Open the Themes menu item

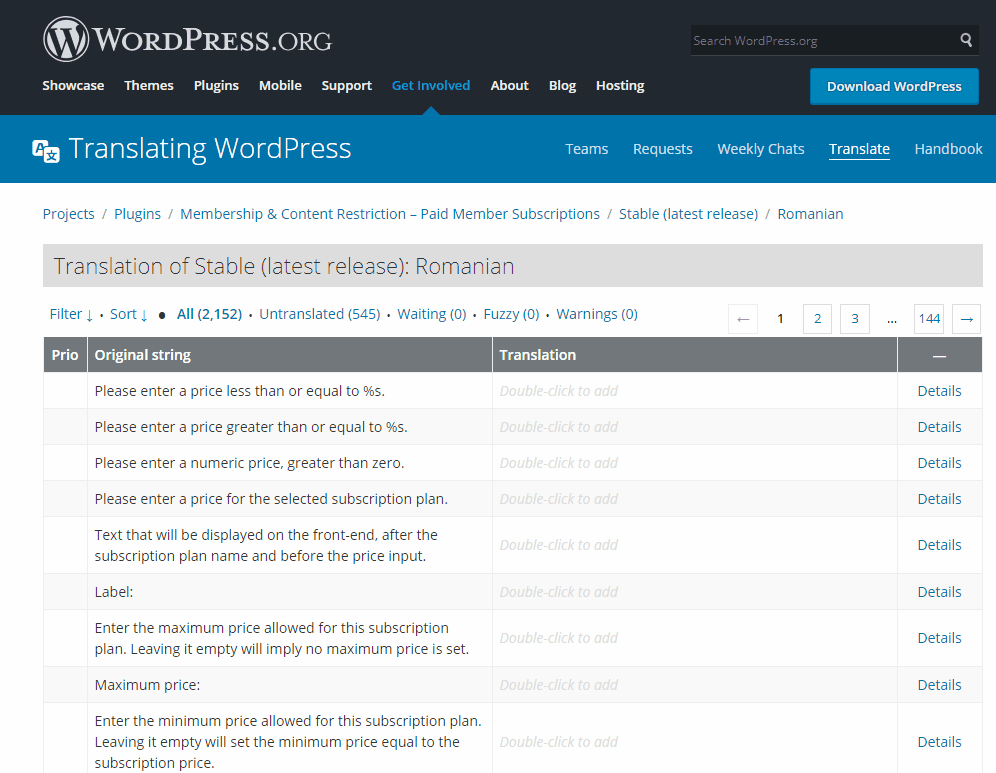coord(149,85)
